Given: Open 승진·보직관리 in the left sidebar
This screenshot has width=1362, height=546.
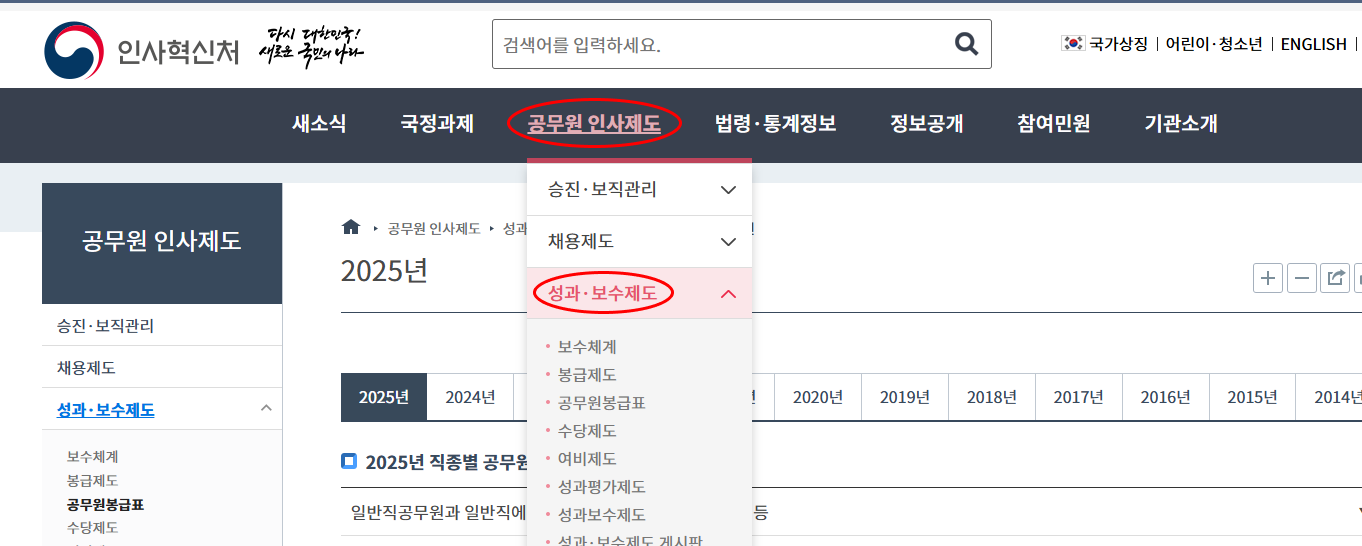Looking at the screenshot, I should (x=105, y=326).
